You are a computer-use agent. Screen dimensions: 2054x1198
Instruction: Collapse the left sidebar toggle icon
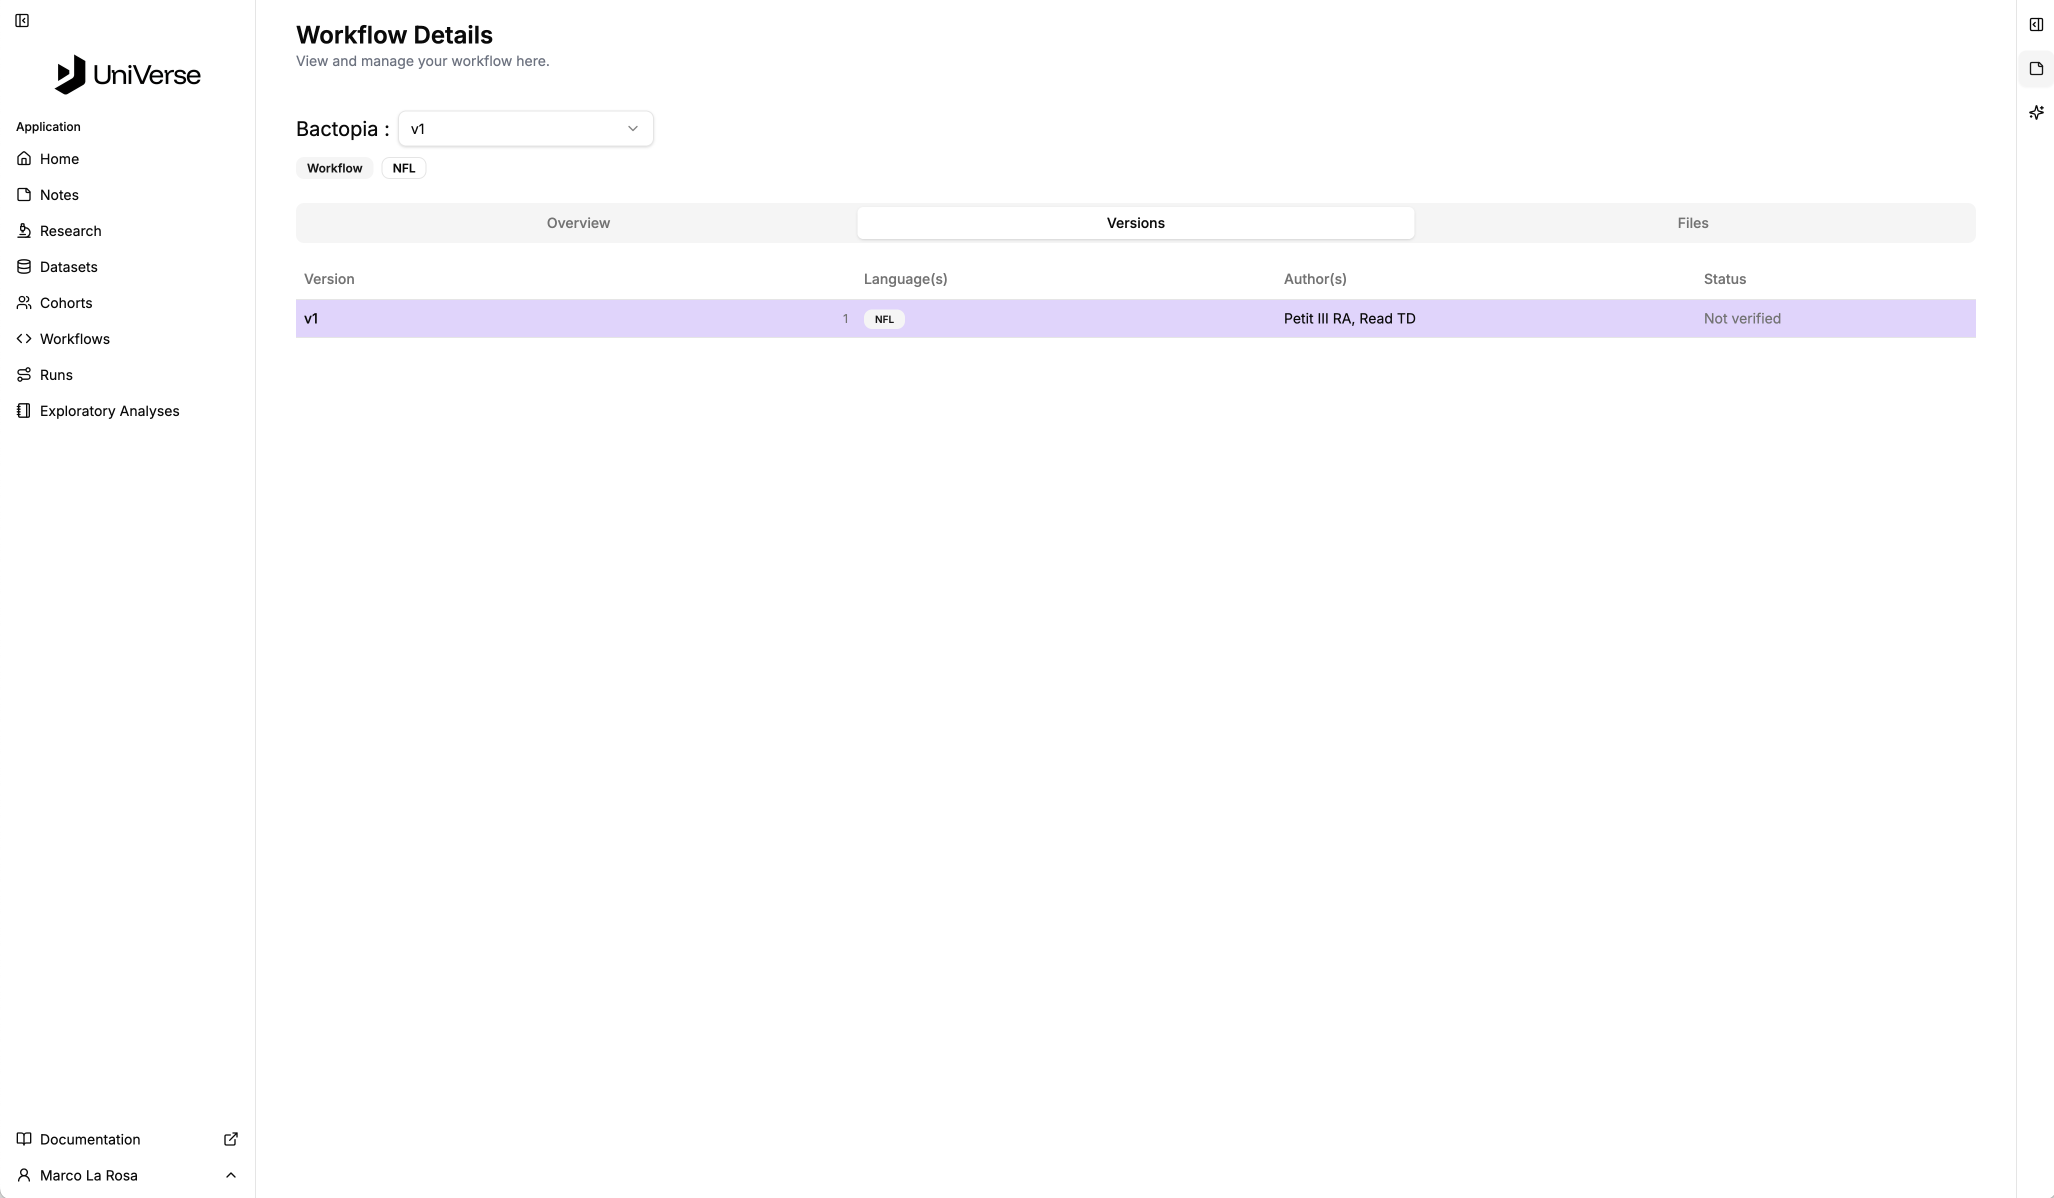click(x=22, y=20)
